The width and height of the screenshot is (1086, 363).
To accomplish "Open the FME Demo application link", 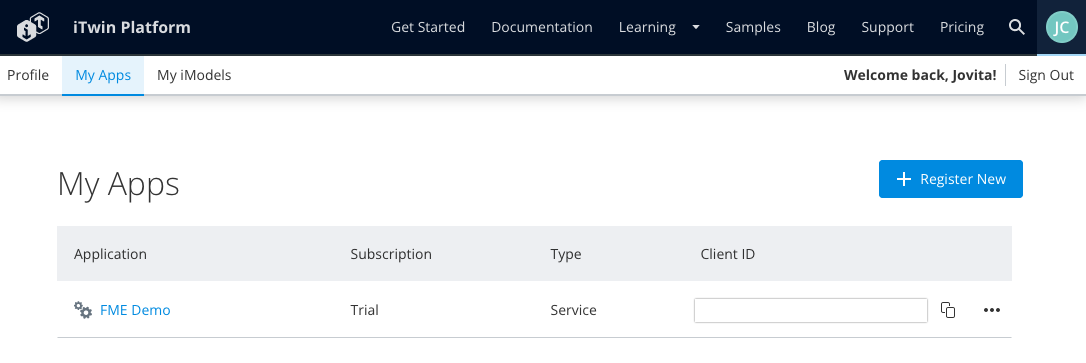I will pyautogui.click(x=135, y=310).
